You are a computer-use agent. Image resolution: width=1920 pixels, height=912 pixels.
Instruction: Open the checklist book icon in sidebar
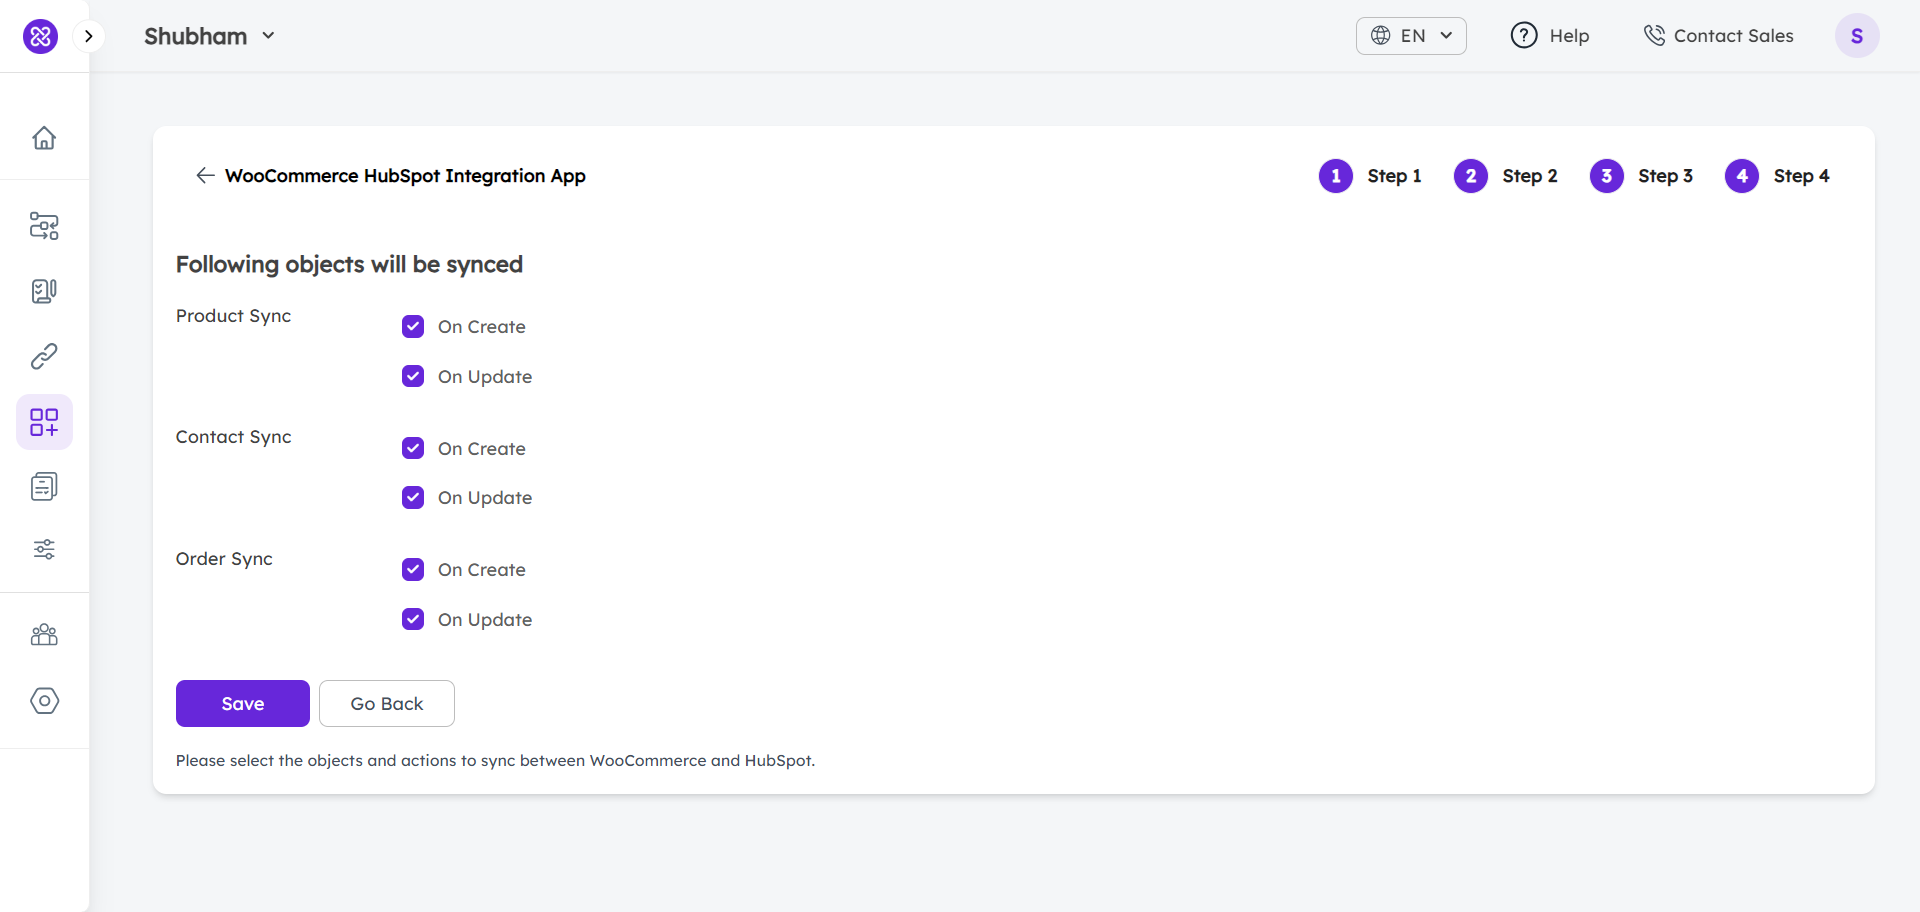pyautogui.click(x=44, y=291)
